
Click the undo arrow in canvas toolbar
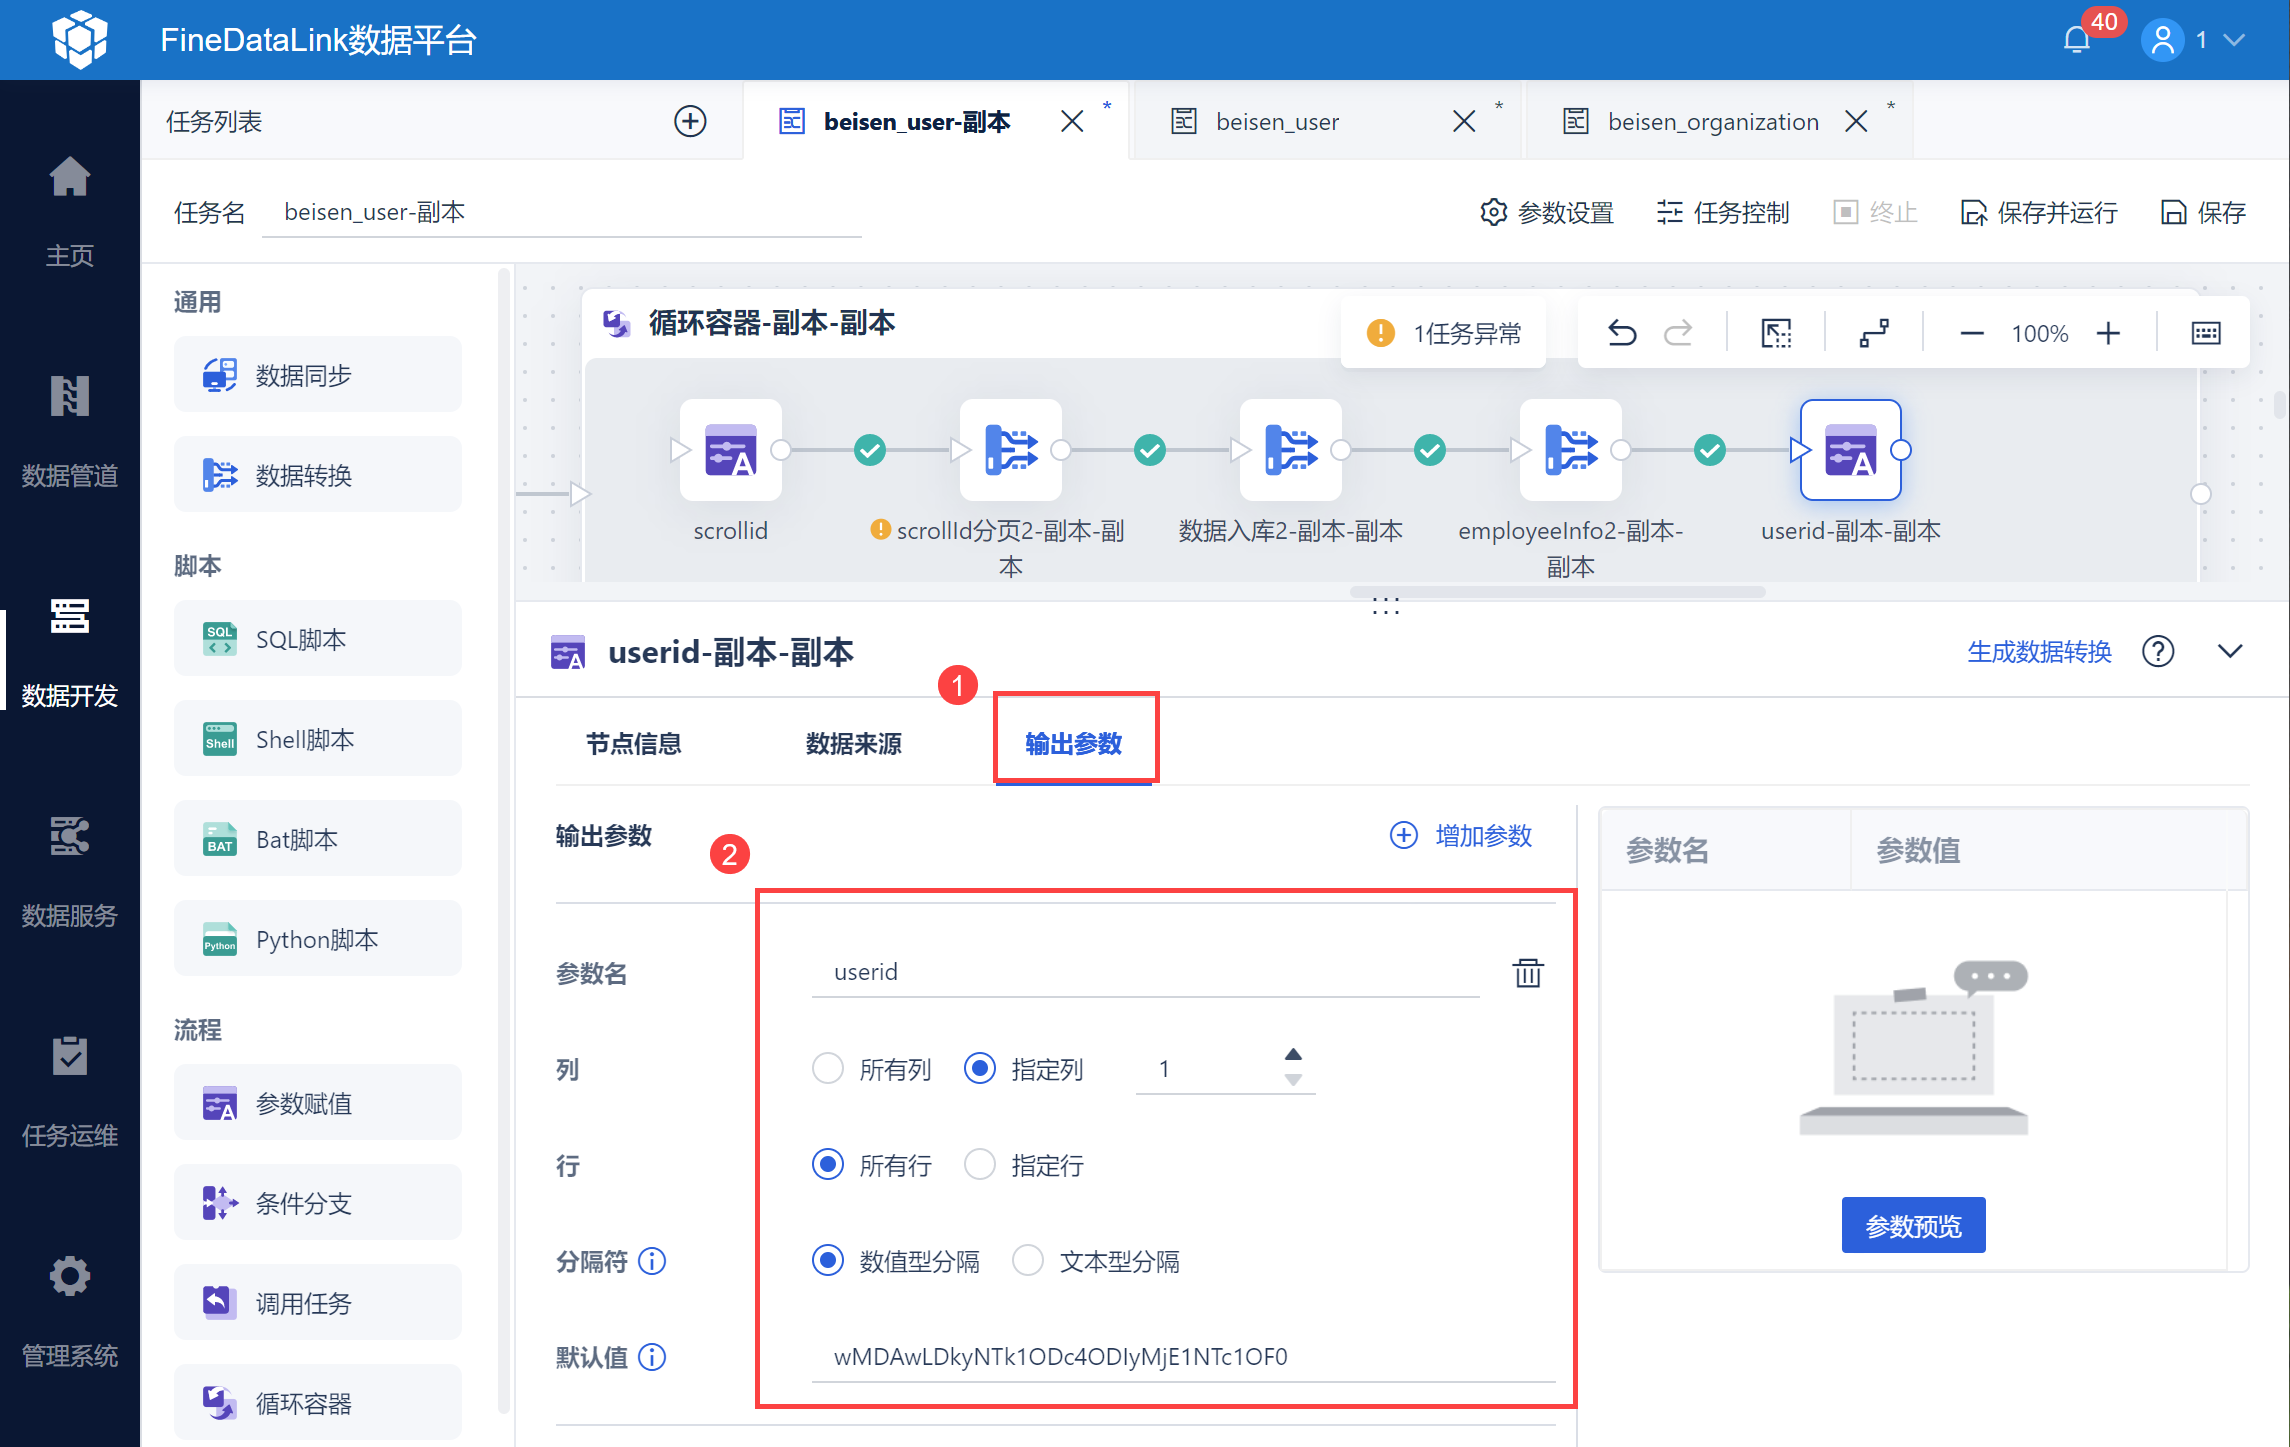pos(1621,333)
